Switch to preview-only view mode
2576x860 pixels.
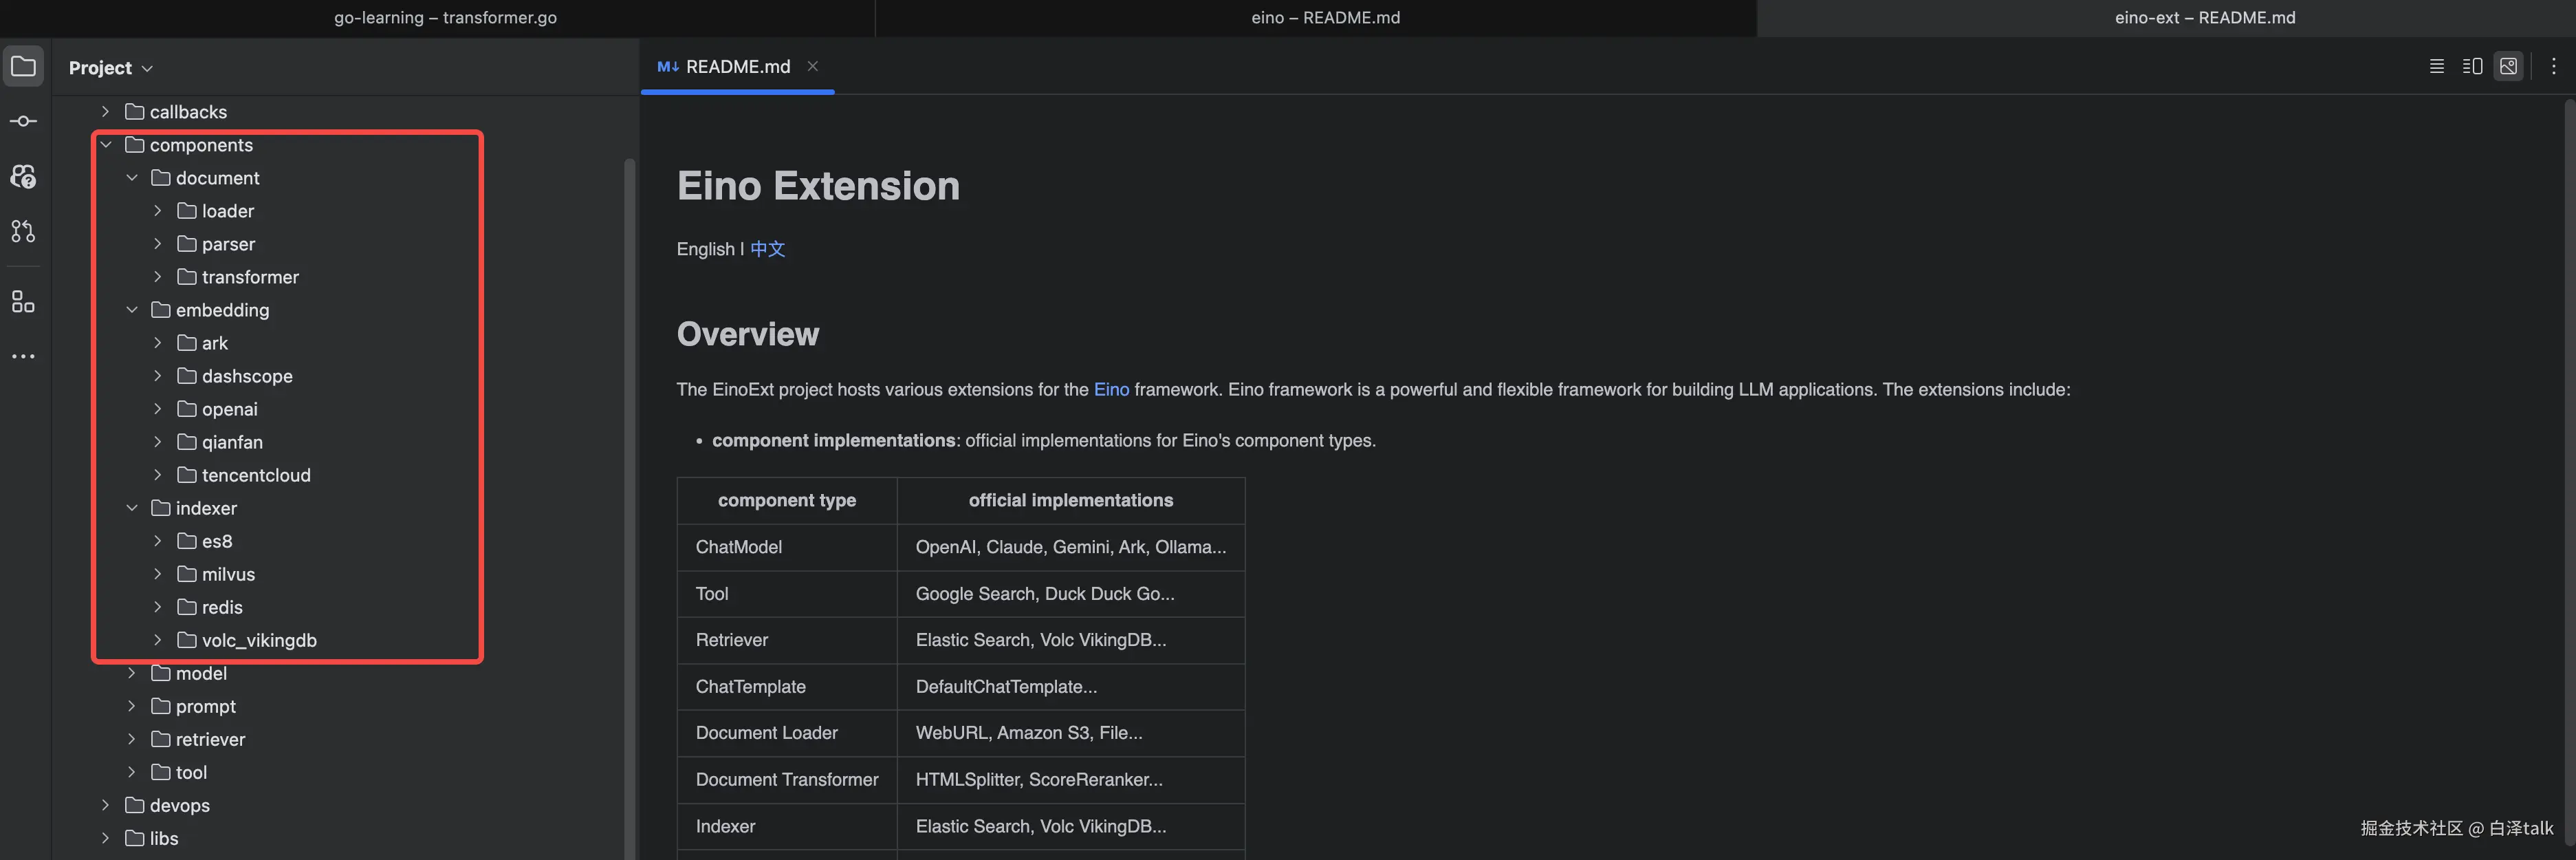coord(2508,66)
